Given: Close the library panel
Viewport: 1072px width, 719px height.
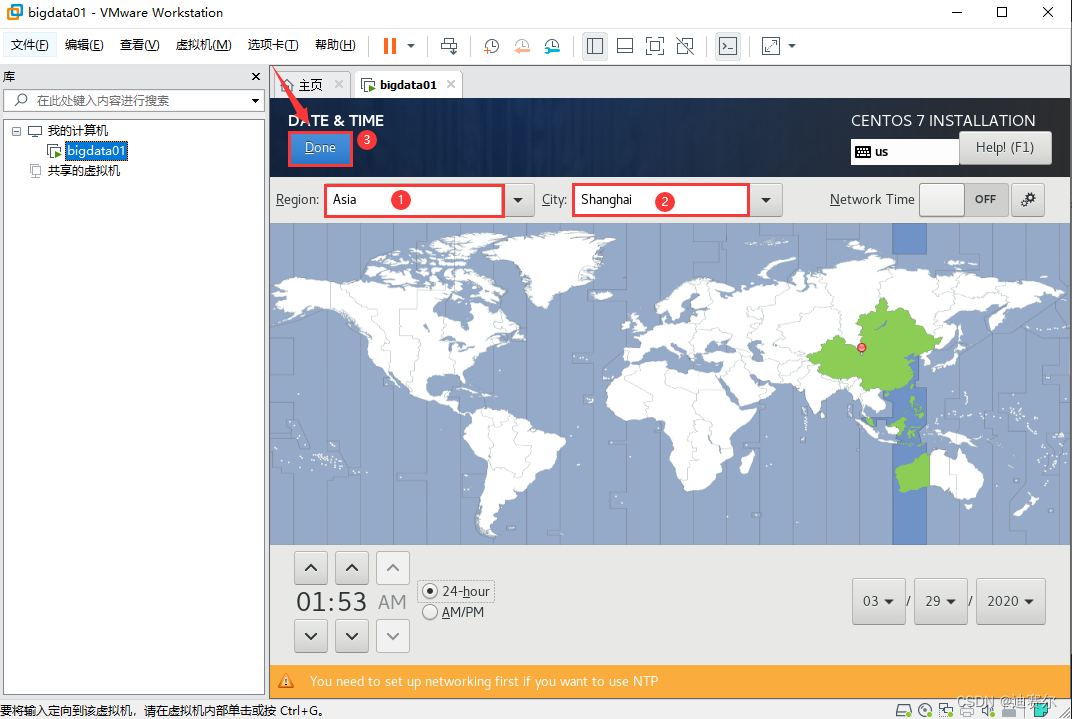Looking at the screenshot, I should pos(256,77).
